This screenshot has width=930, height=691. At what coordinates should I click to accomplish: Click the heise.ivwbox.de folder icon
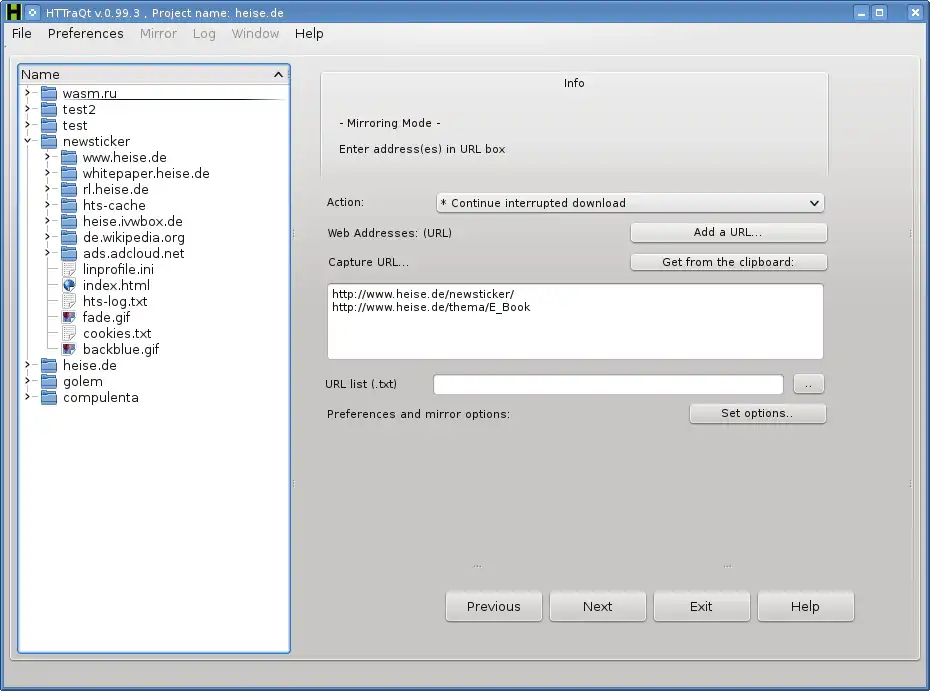pyautogui.click(x=69, y=221)
